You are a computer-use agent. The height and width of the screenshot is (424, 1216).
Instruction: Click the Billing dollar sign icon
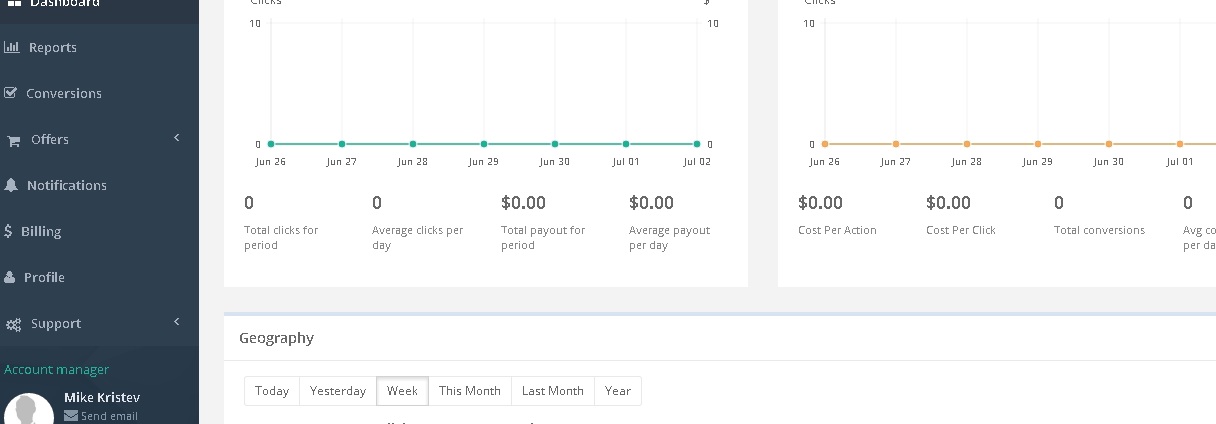9,231
